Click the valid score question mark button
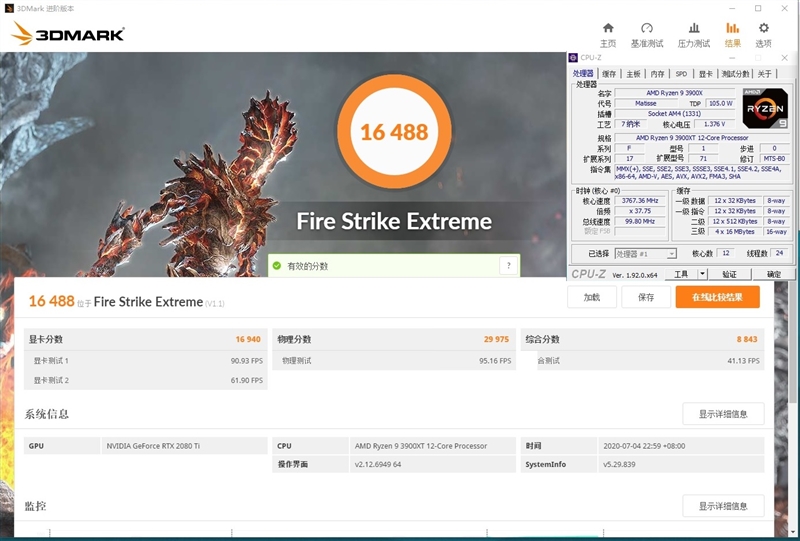 (x=508, y=265)
